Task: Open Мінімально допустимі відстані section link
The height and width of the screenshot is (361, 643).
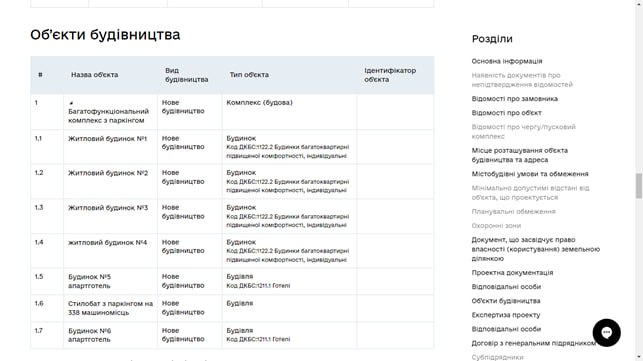Action: point(530,193)
